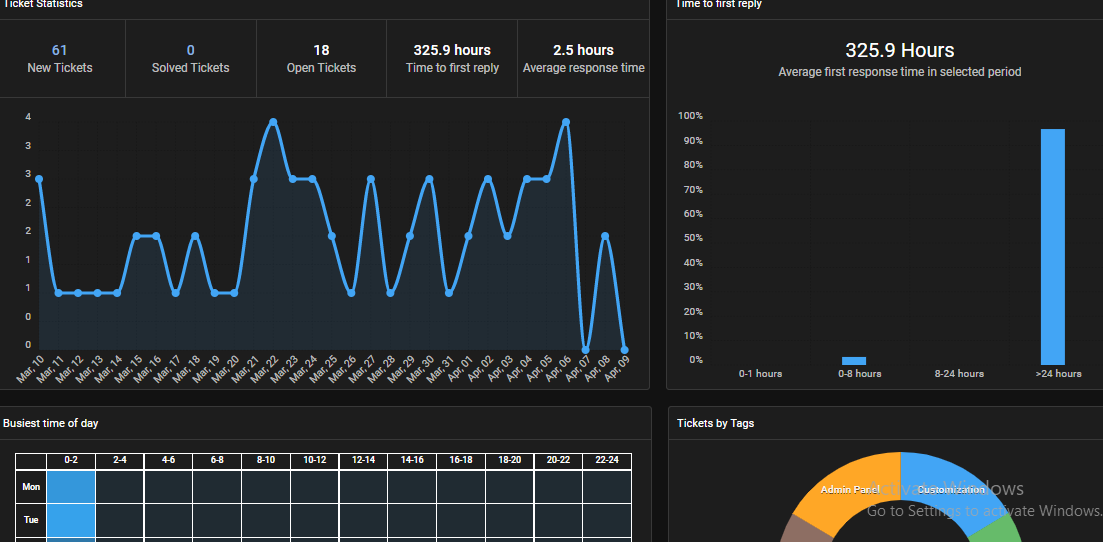Click the Tue row 12-14 heatmap cell

[364, 521]
